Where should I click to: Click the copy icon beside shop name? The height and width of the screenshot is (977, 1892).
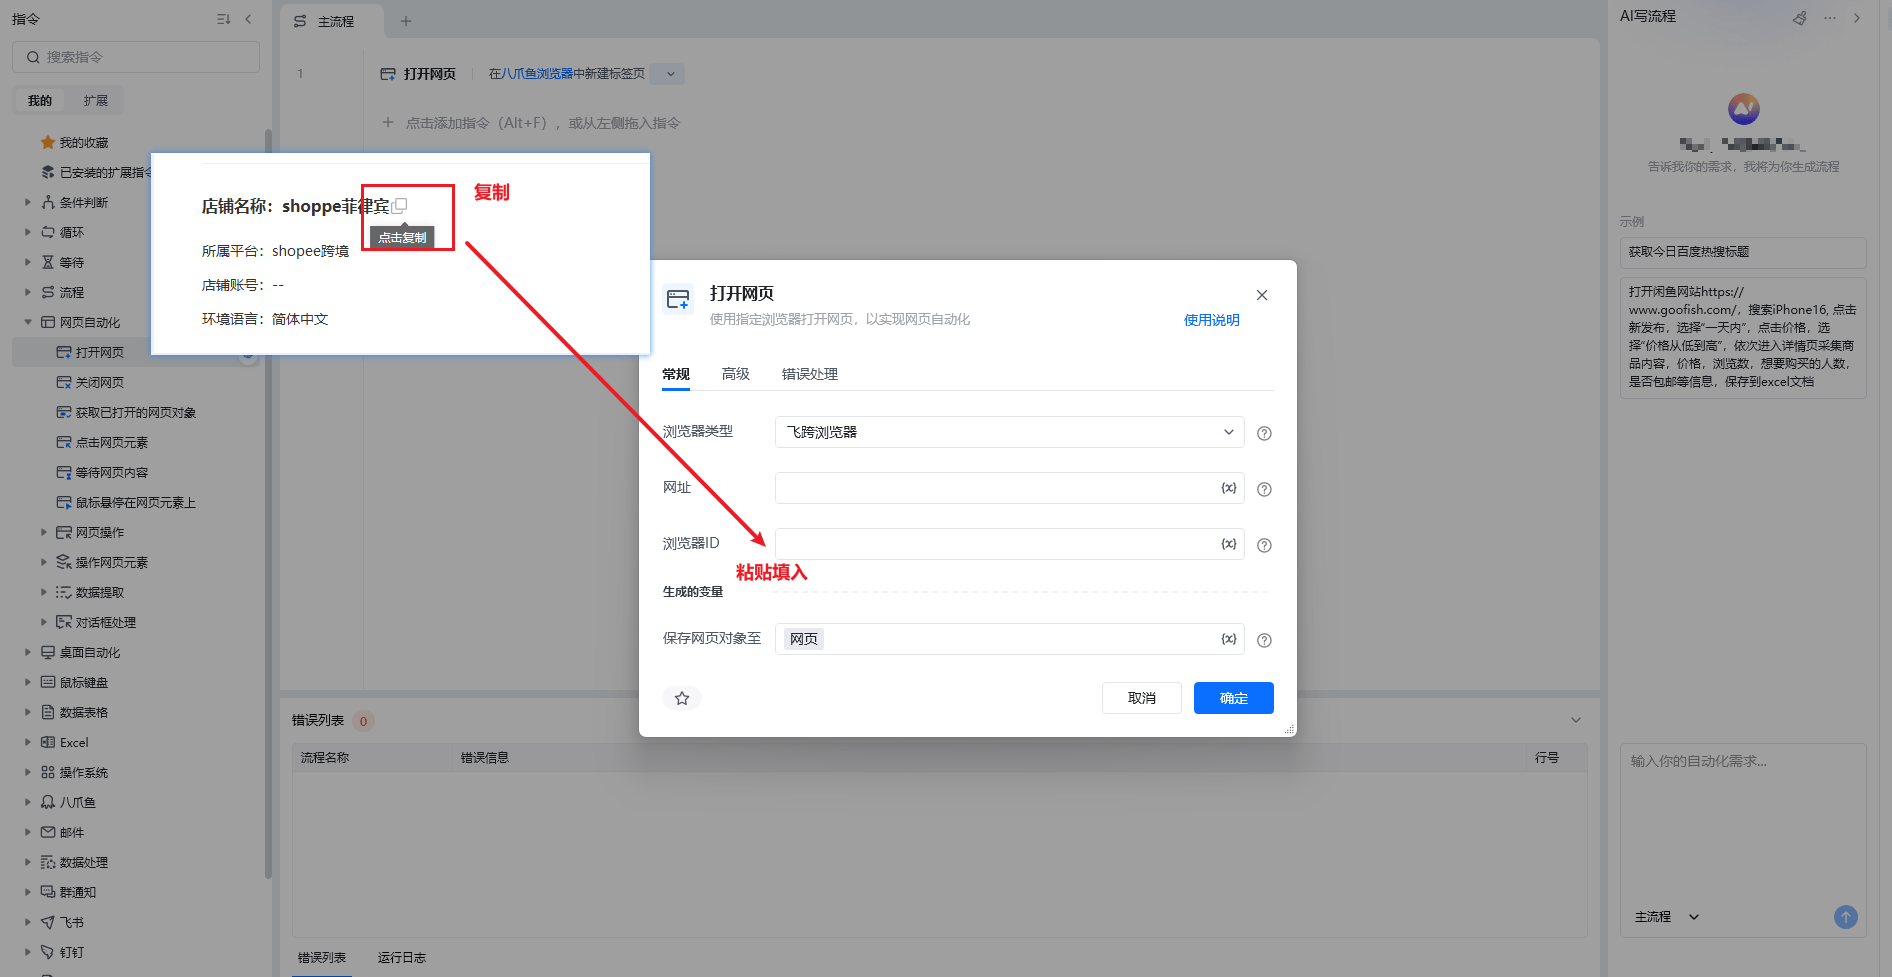[400, 205]
